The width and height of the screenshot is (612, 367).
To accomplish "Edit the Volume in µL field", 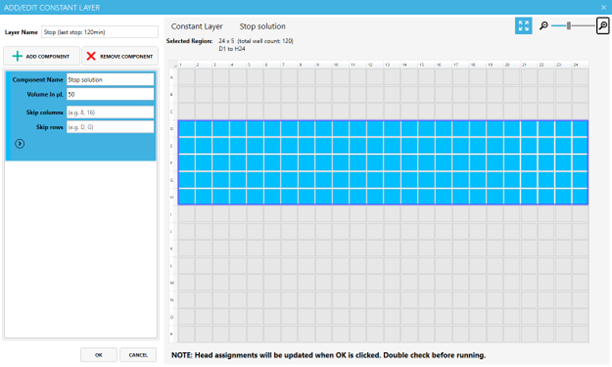I will (110, 94).
